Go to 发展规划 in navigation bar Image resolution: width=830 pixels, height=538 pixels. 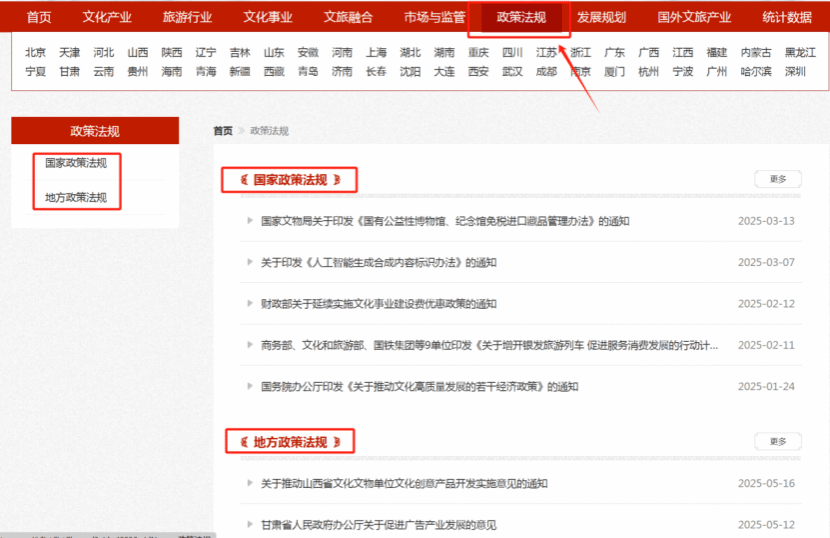601,17
